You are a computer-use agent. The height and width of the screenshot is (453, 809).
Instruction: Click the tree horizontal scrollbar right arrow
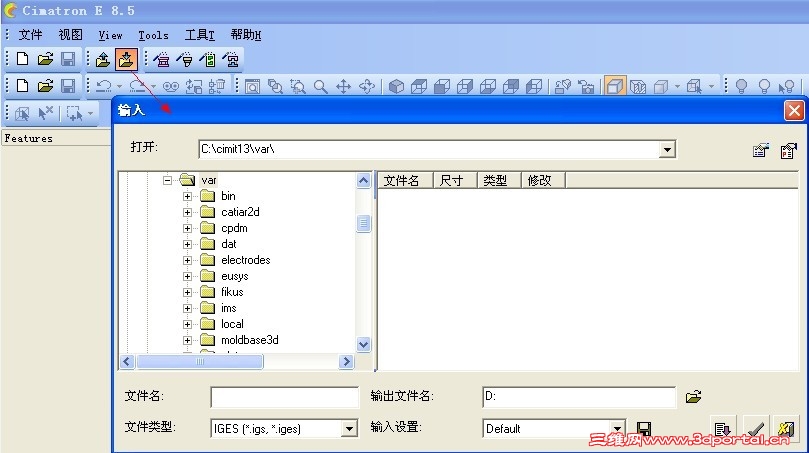click(346, 362)
